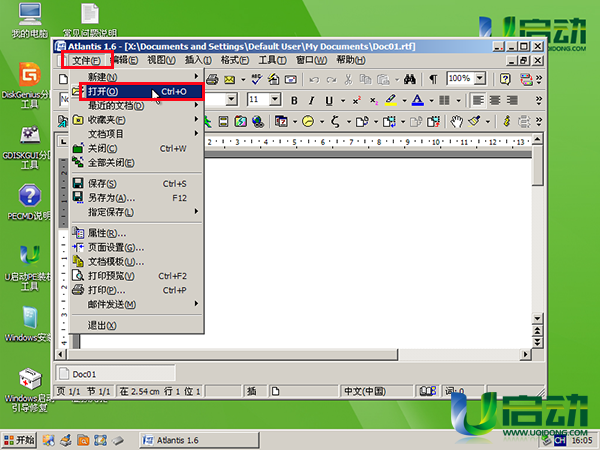600x450 pixels.
Task: Open the font size 11 dropdown
Action: click(x=275, y=99)
